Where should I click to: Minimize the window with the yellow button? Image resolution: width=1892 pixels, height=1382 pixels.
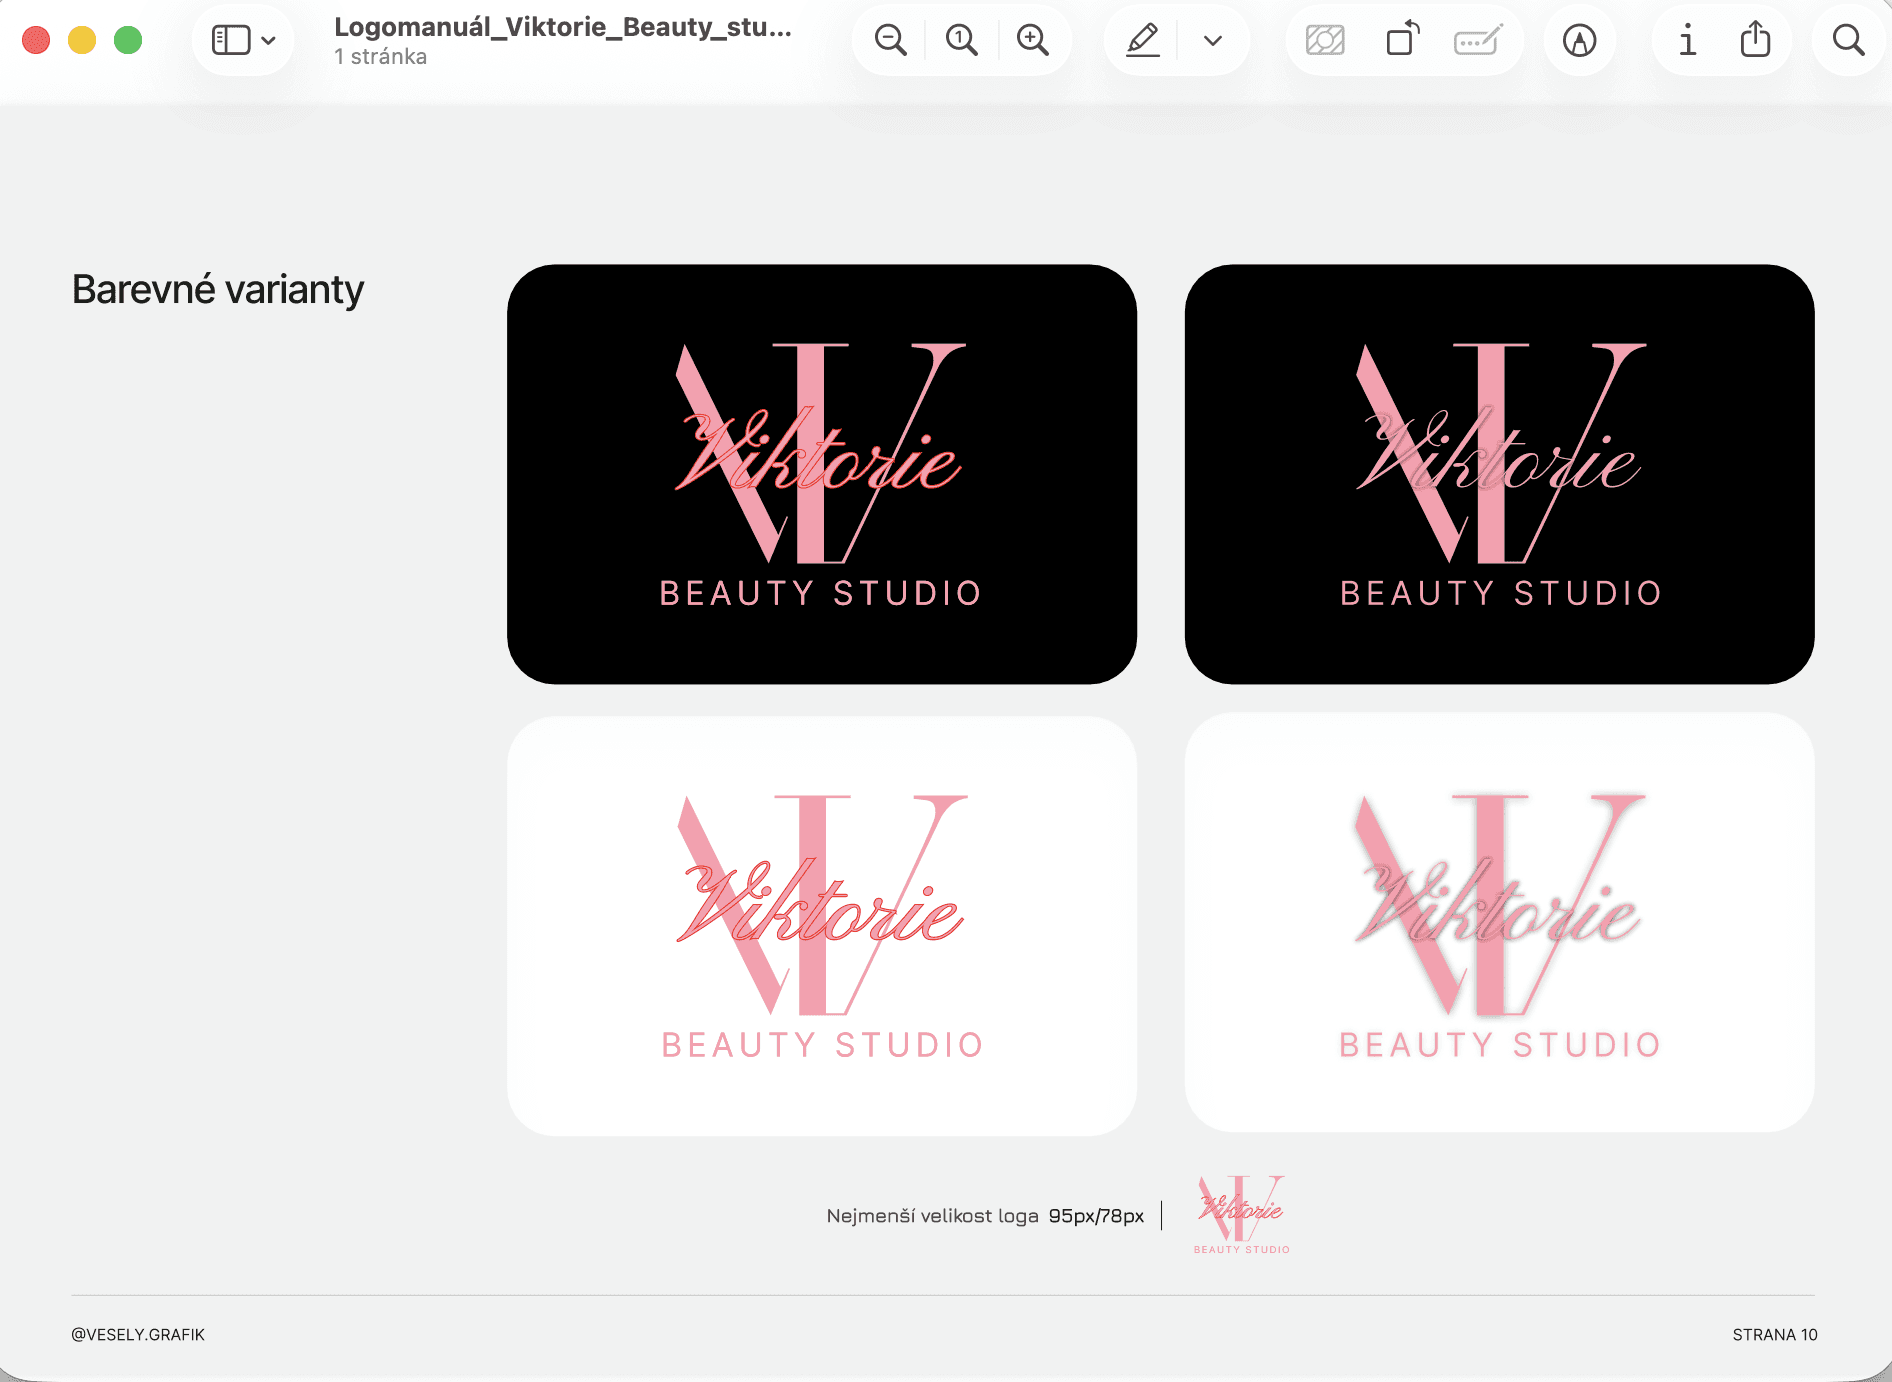pyautogui.click(x=82, y=40)
